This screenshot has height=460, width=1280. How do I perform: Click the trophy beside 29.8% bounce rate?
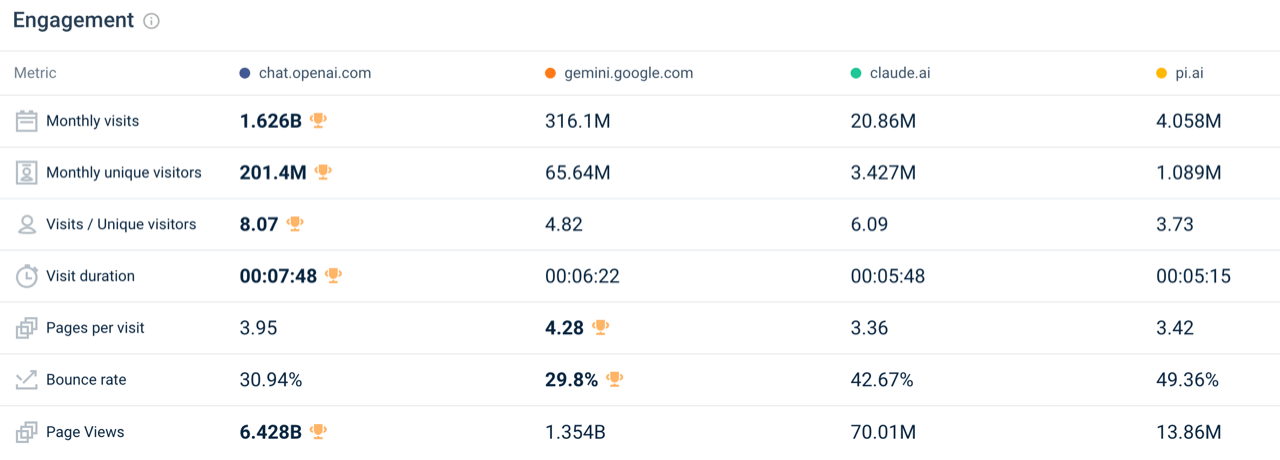tap(614, 380)
